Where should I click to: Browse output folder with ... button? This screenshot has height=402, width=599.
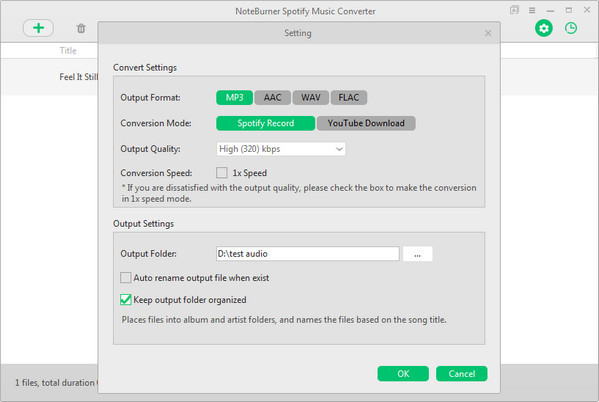pyautogui.click(x=418, y=254)
